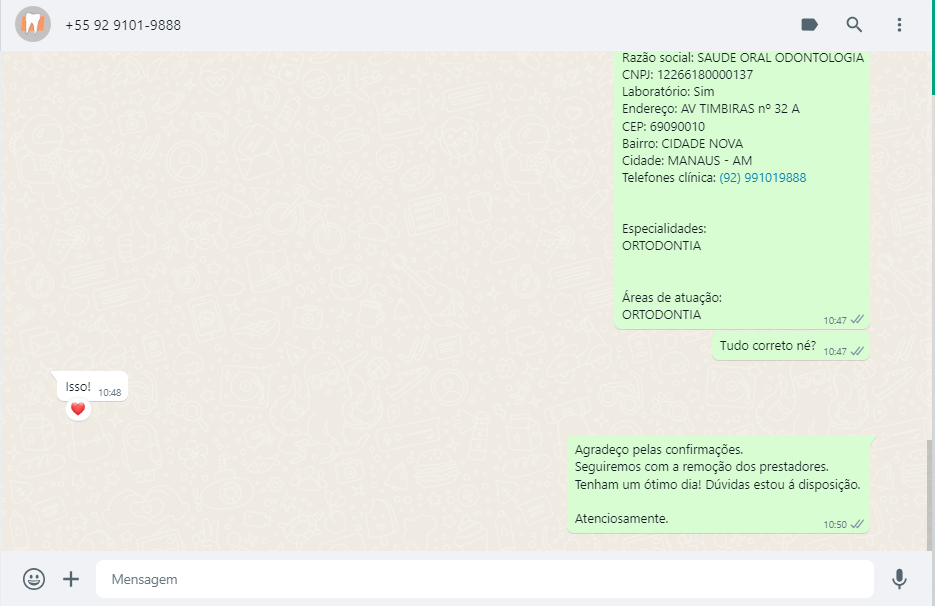The height and width of the screenshot is (606, 935).
Task: Open the three-dot chat menu
Action: point(899,24)
